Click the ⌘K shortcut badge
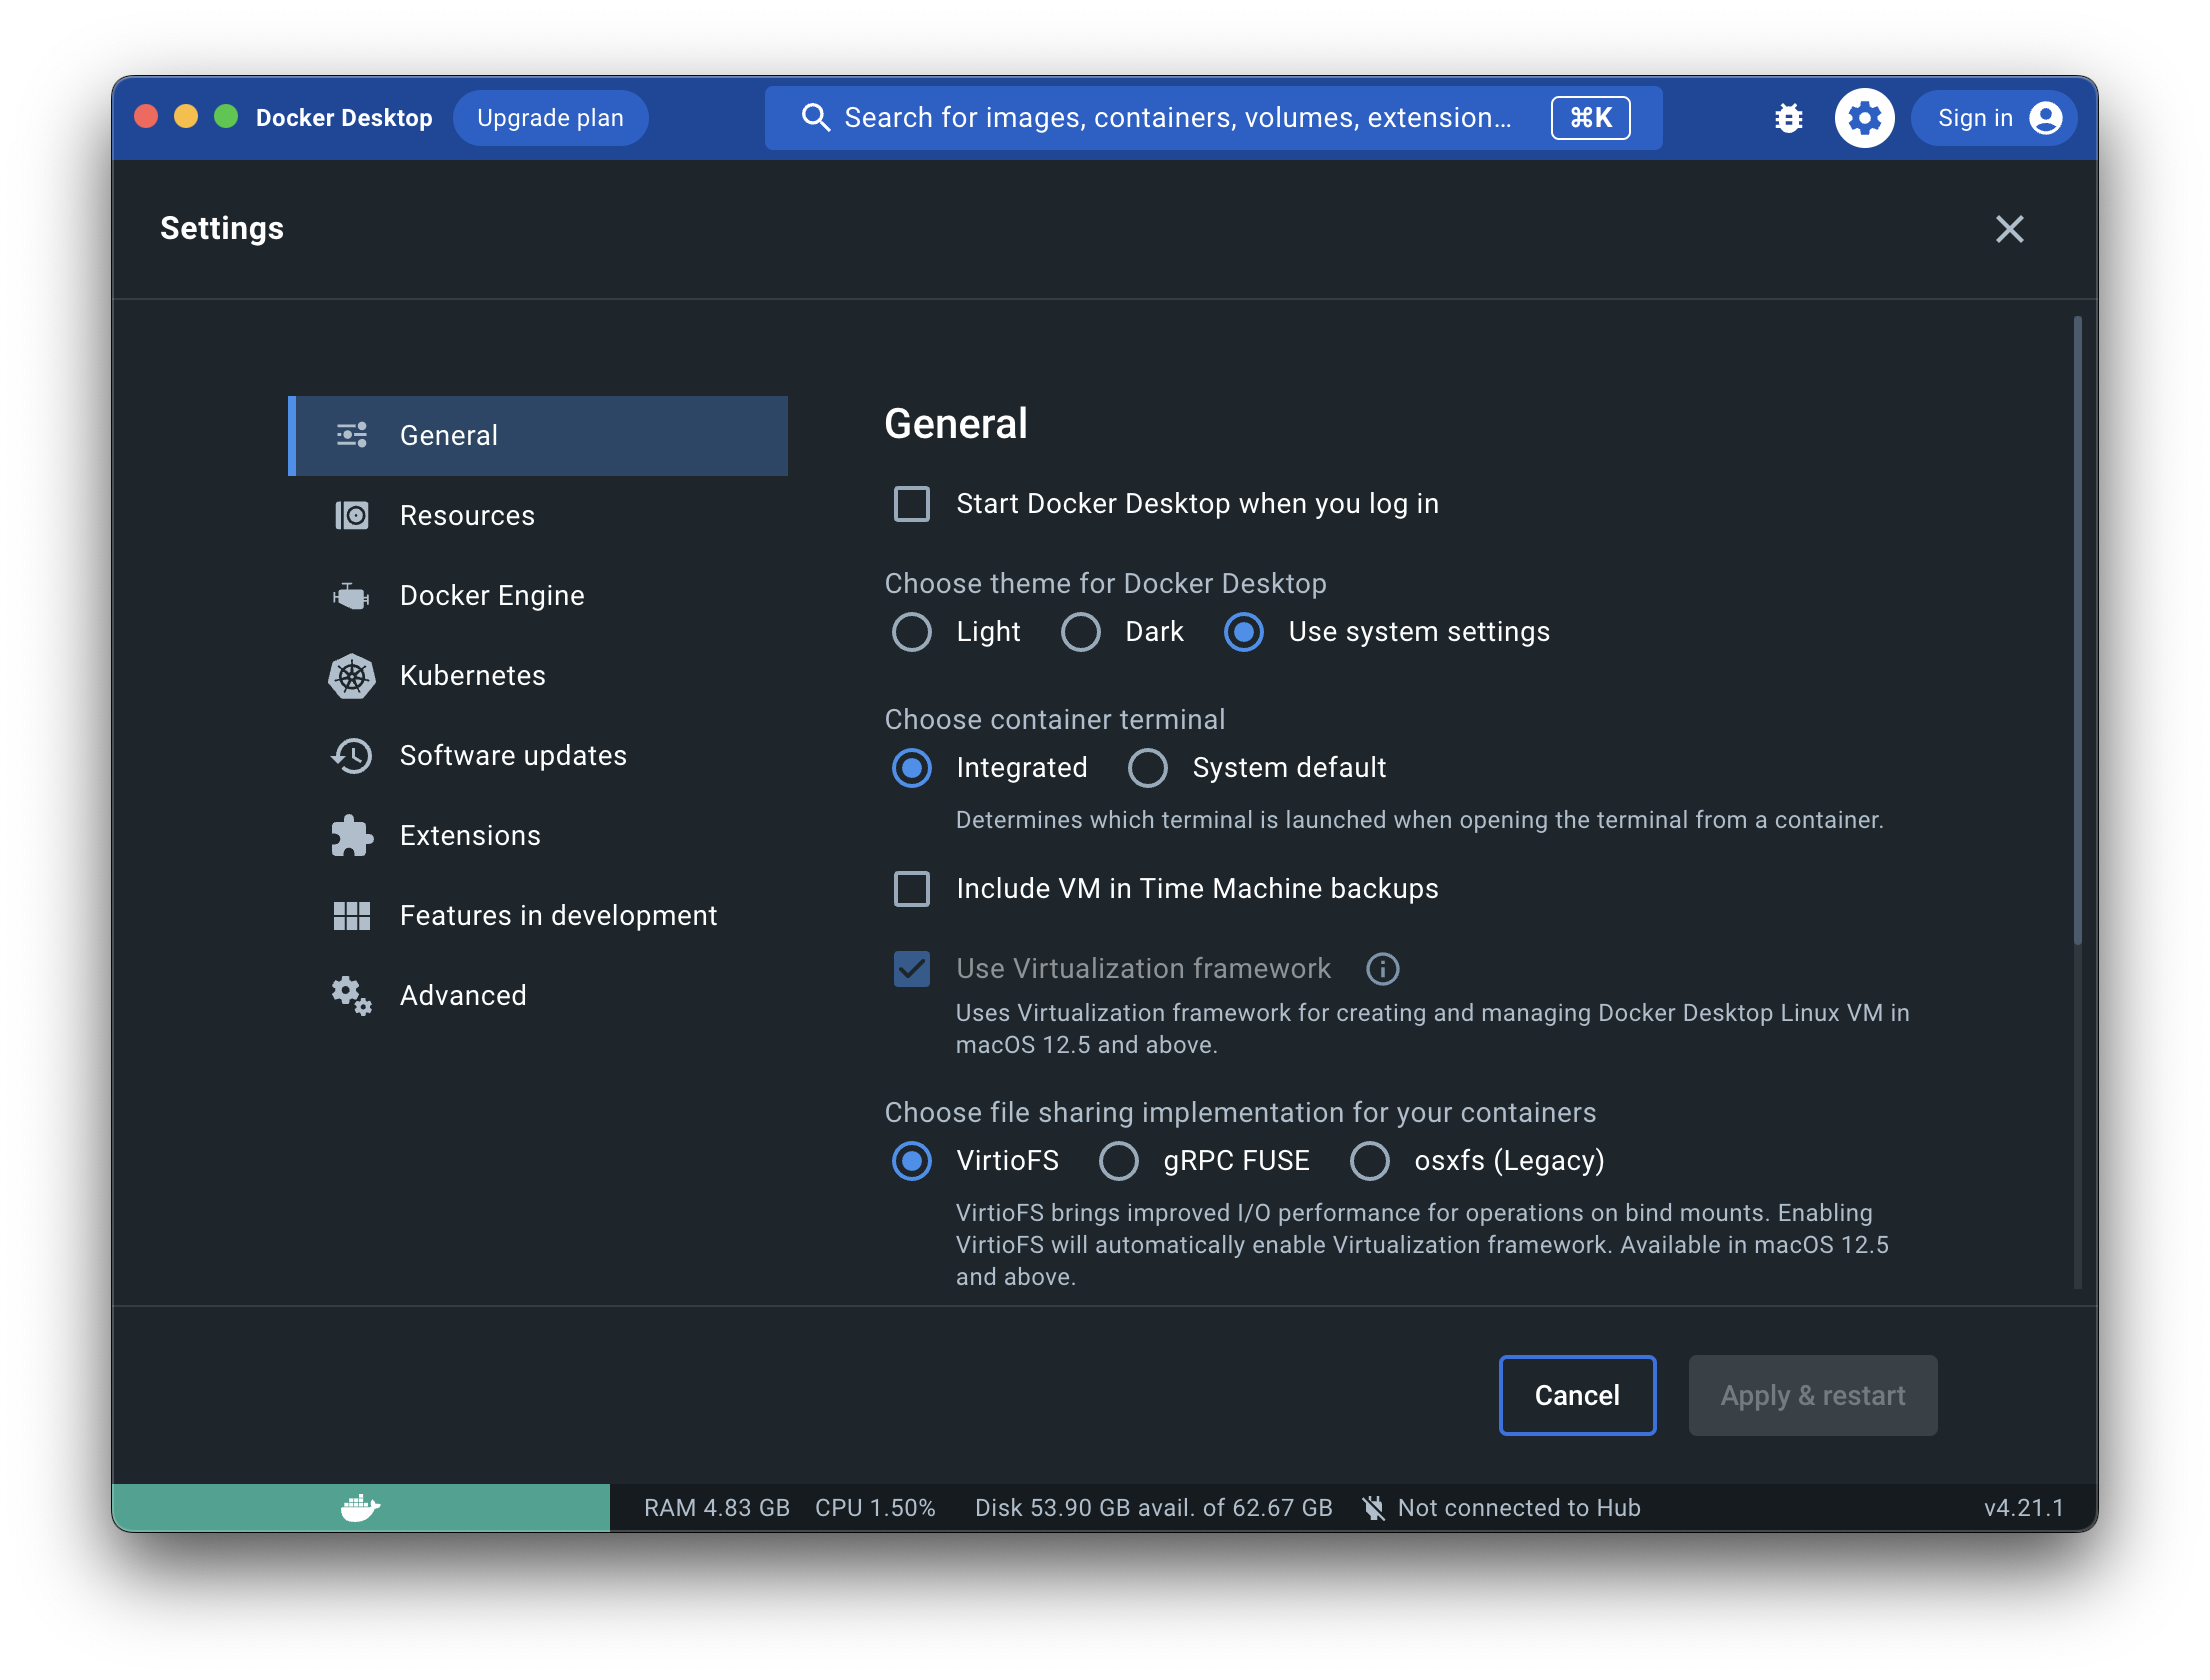This screenshot has width=2210, height=1680. coord(1591,118)
